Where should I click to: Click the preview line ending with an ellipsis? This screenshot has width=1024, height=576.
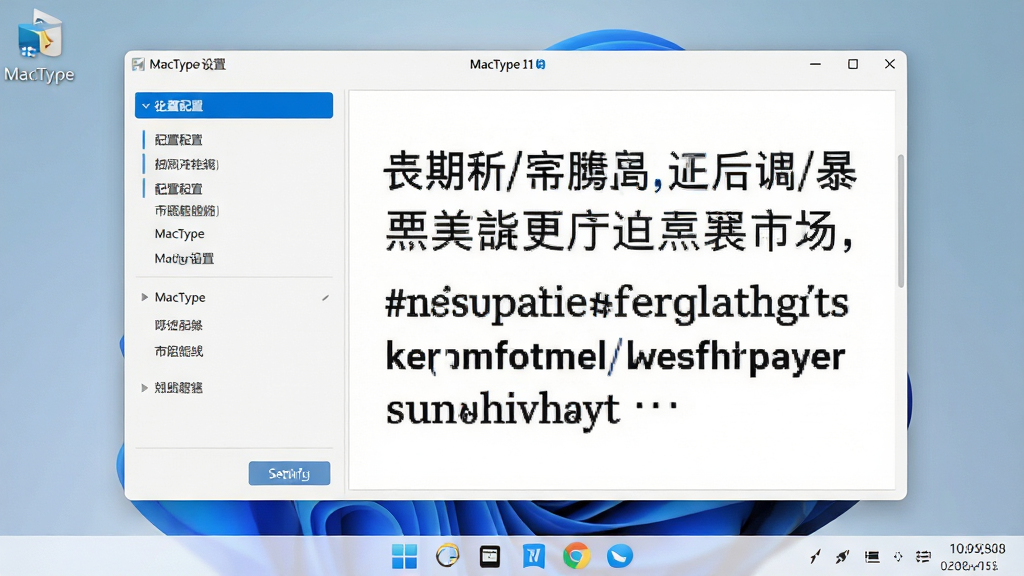click(532, 410)
